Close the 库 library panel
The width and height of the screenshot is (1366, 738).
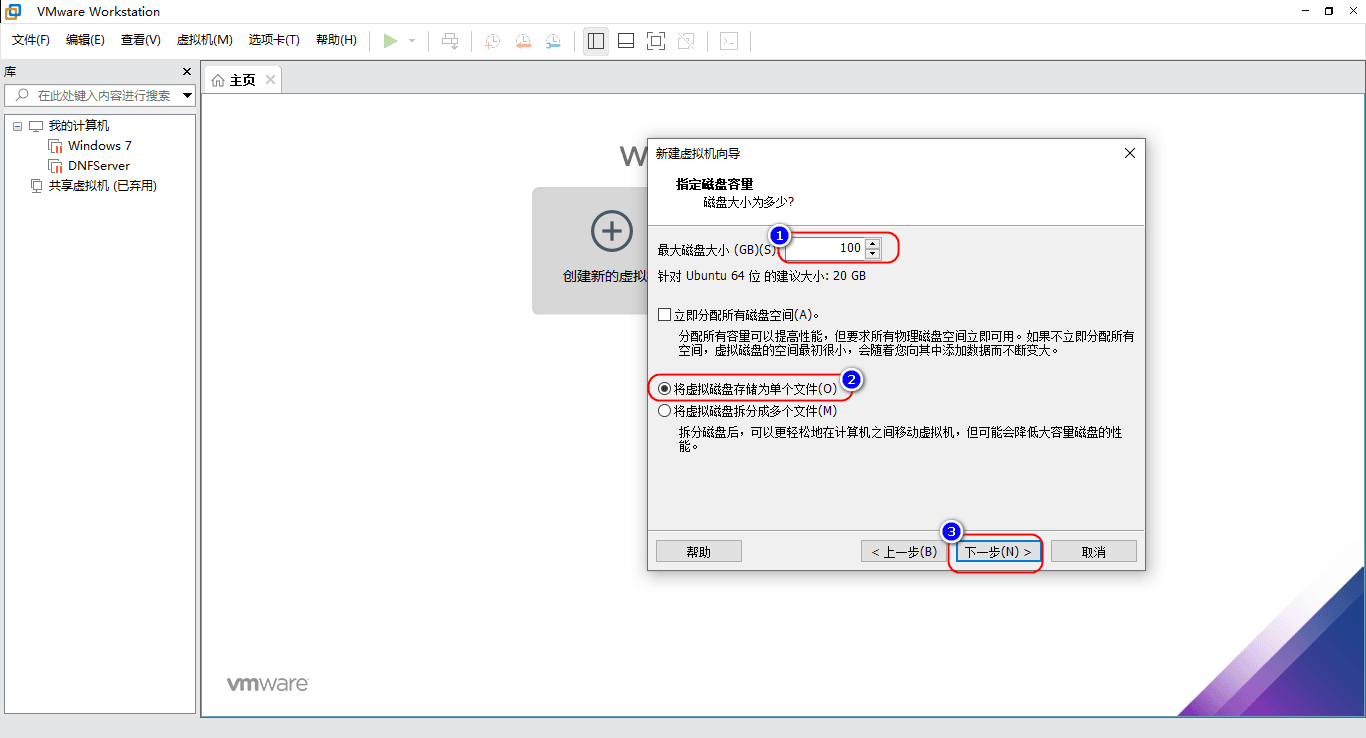coord(186,72)
